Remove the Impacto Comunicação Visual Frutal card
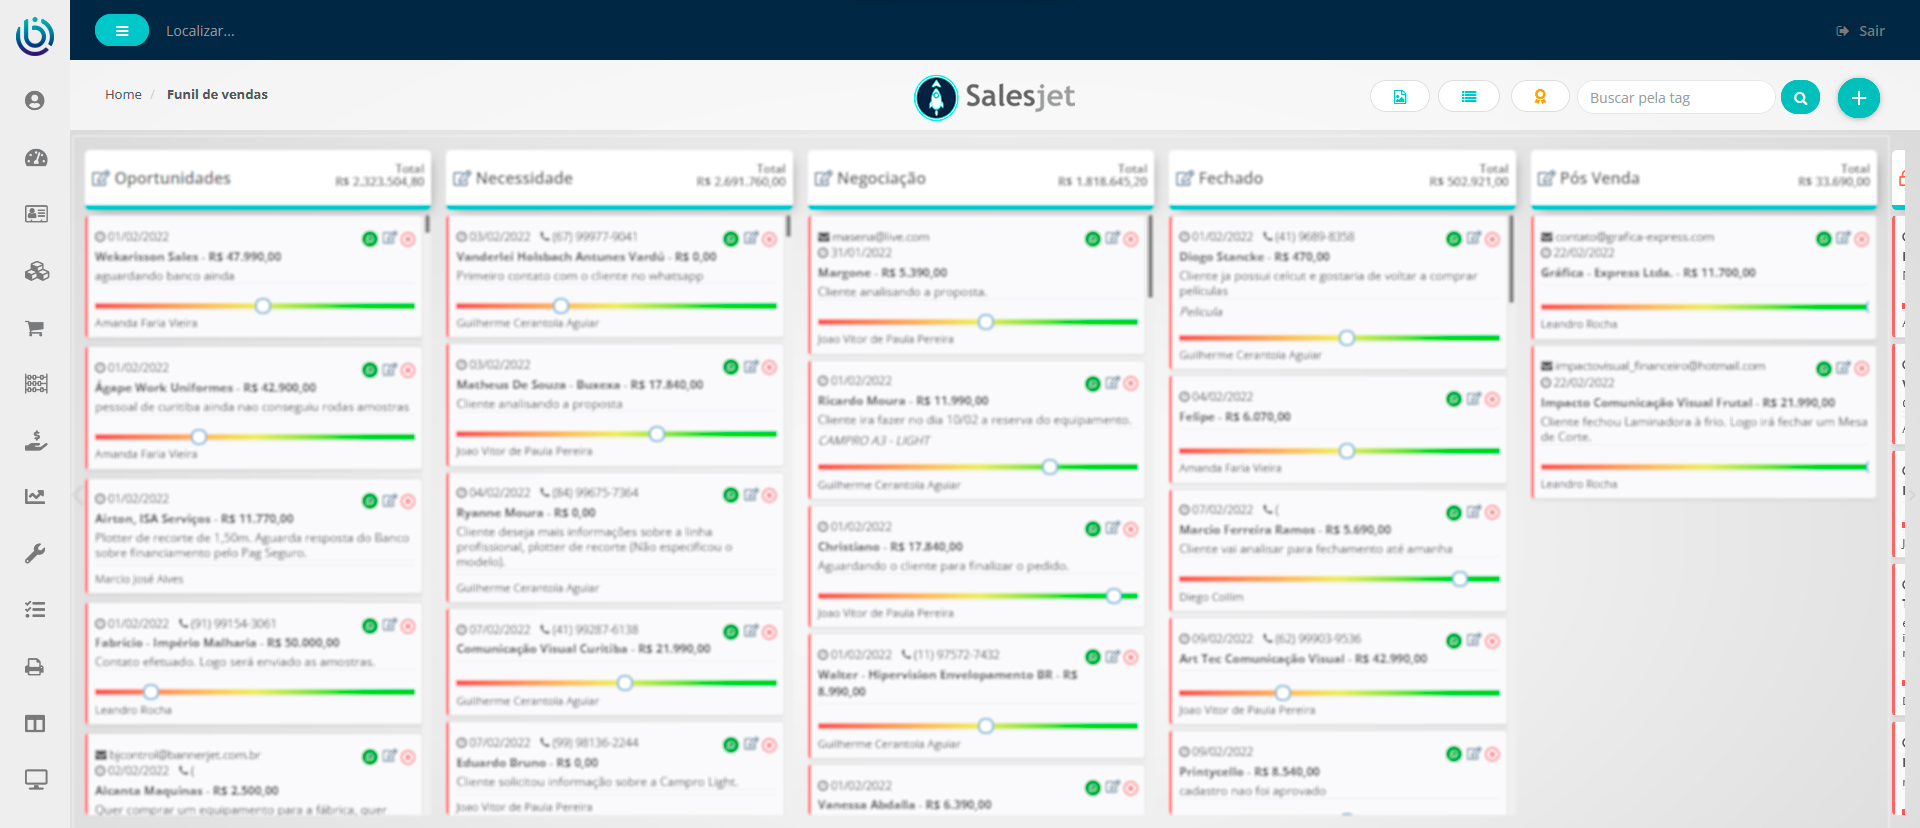Image resolution: width=1920 pixels, height=828 pixels. (x=1862, y=369)
